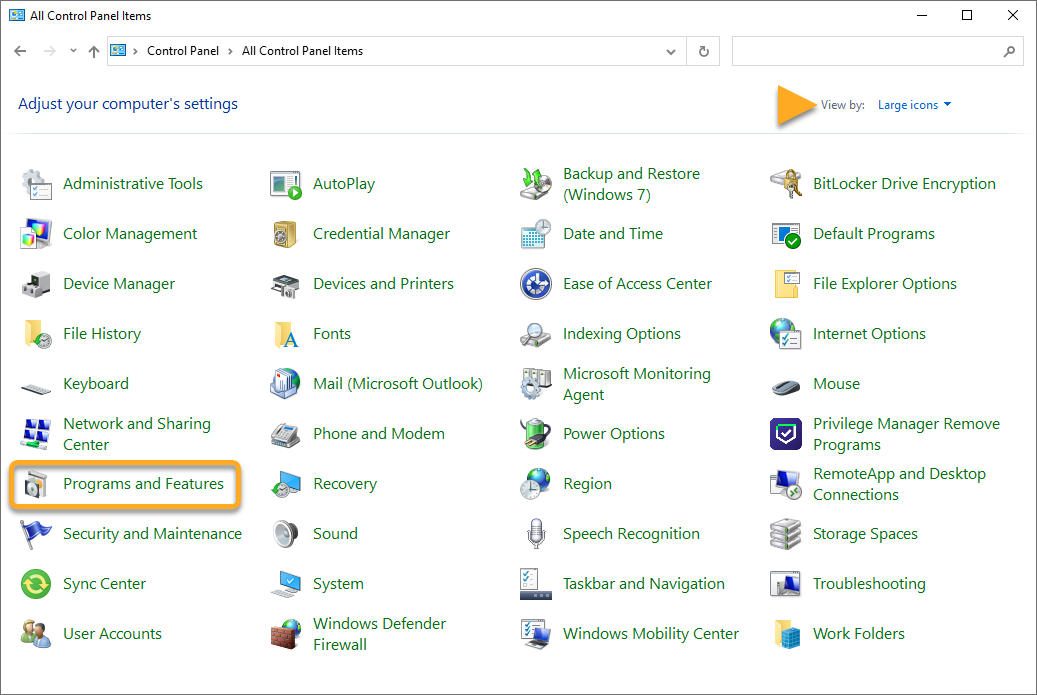Expand the View by Large icons dropdown
Image resolution: width=1037 pixels, height=695 pixels.
pos(914,105)
